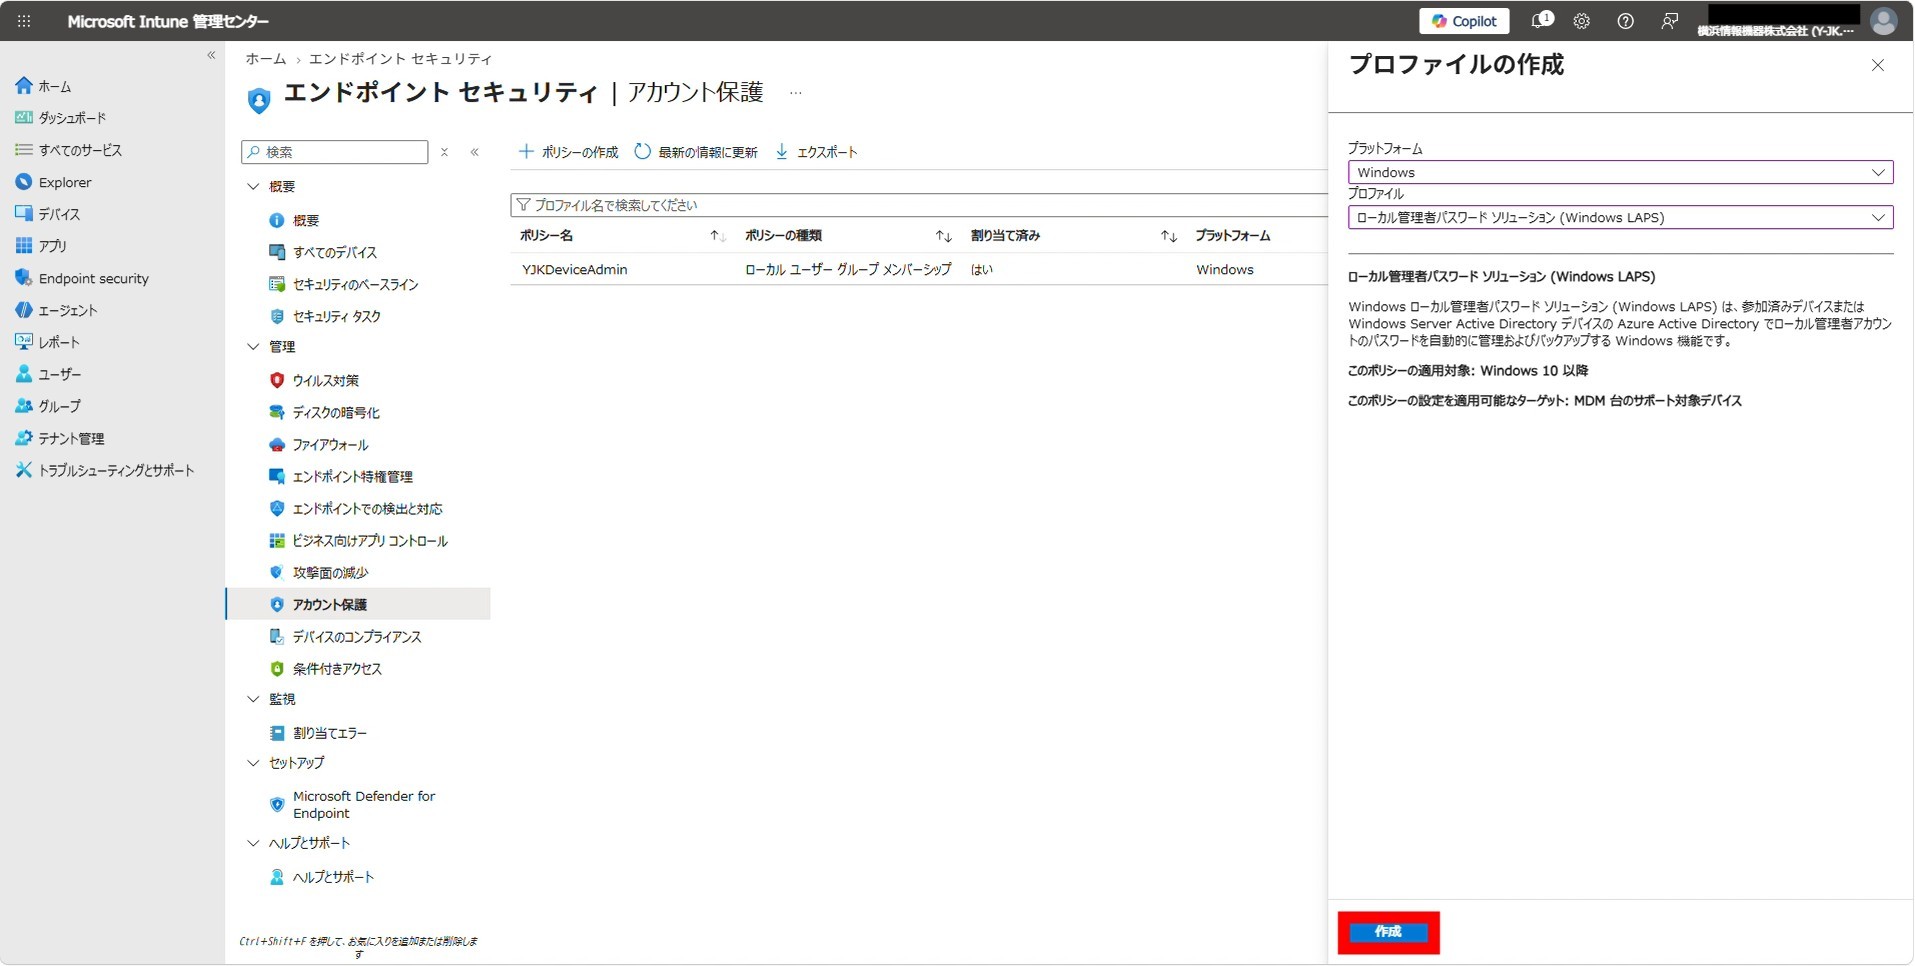Open the Copilot button
The width and height of the screenshot is (1915, 966).
pos(1464,21)
